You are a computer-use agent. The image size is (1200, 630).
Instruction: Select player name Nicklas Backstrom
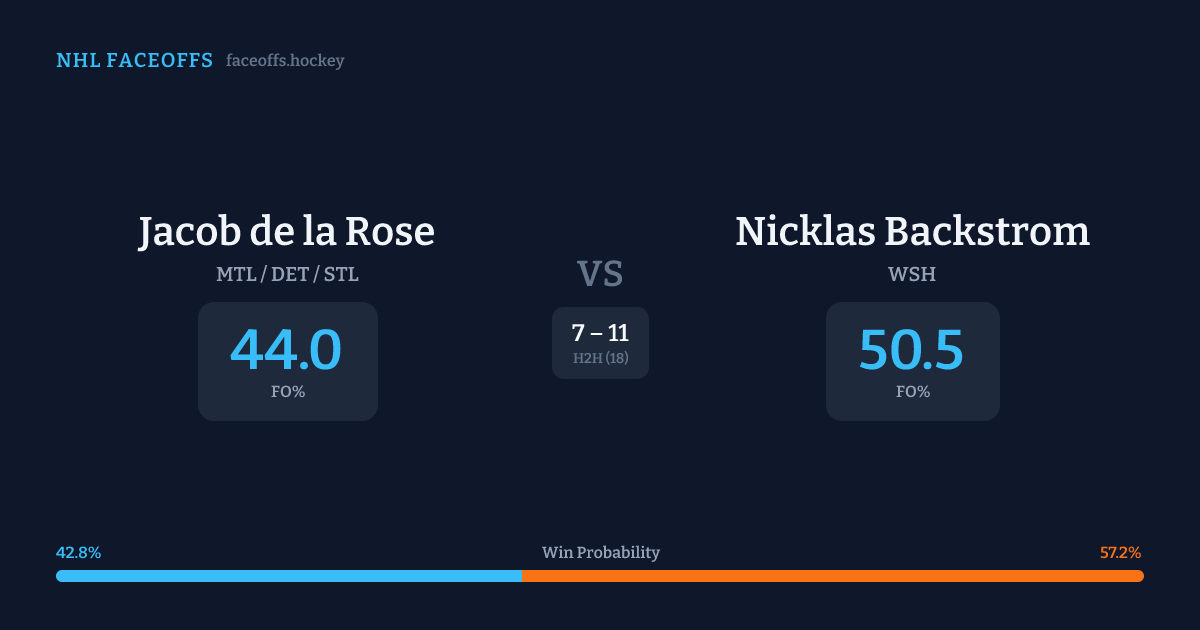click(912, 232)
